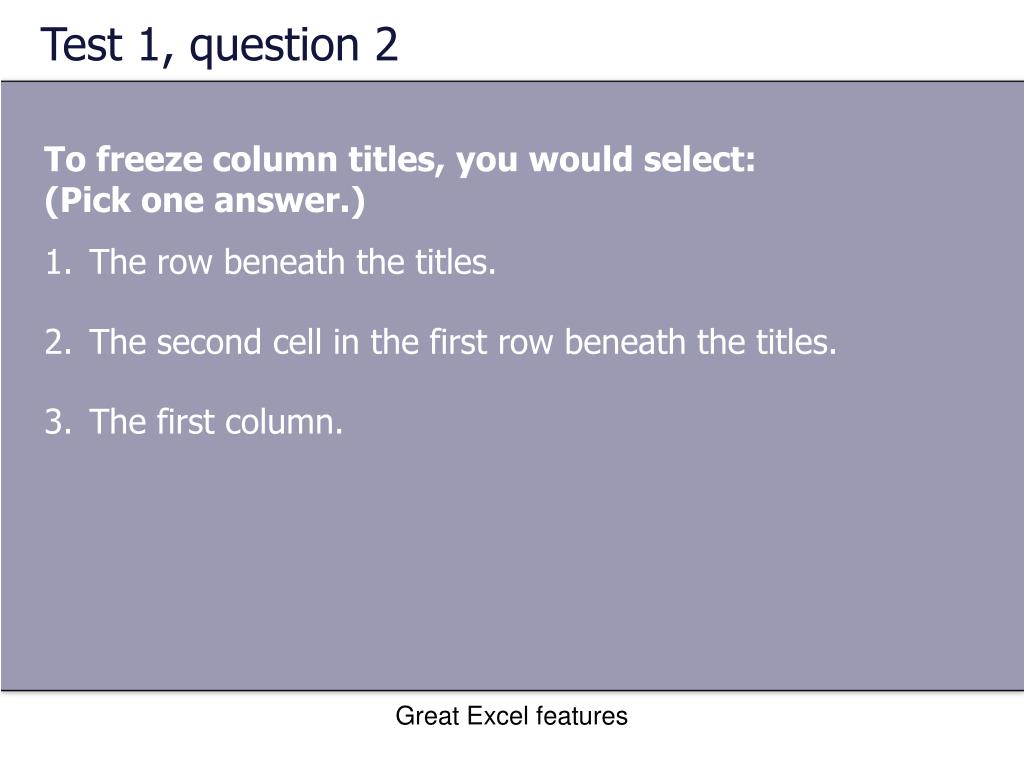Click 'Test 1' in the slide title
The image size is (1024, 768).
pyautogui.click(x=101, y=44)
